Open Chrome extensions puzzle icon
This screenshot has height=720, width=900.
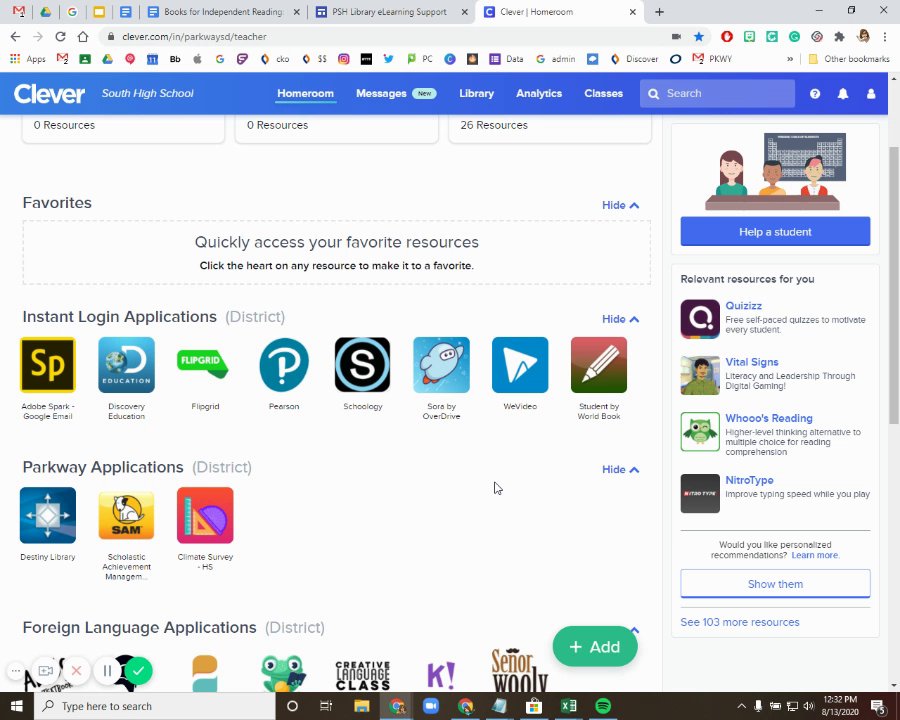[x=839, y=37]
